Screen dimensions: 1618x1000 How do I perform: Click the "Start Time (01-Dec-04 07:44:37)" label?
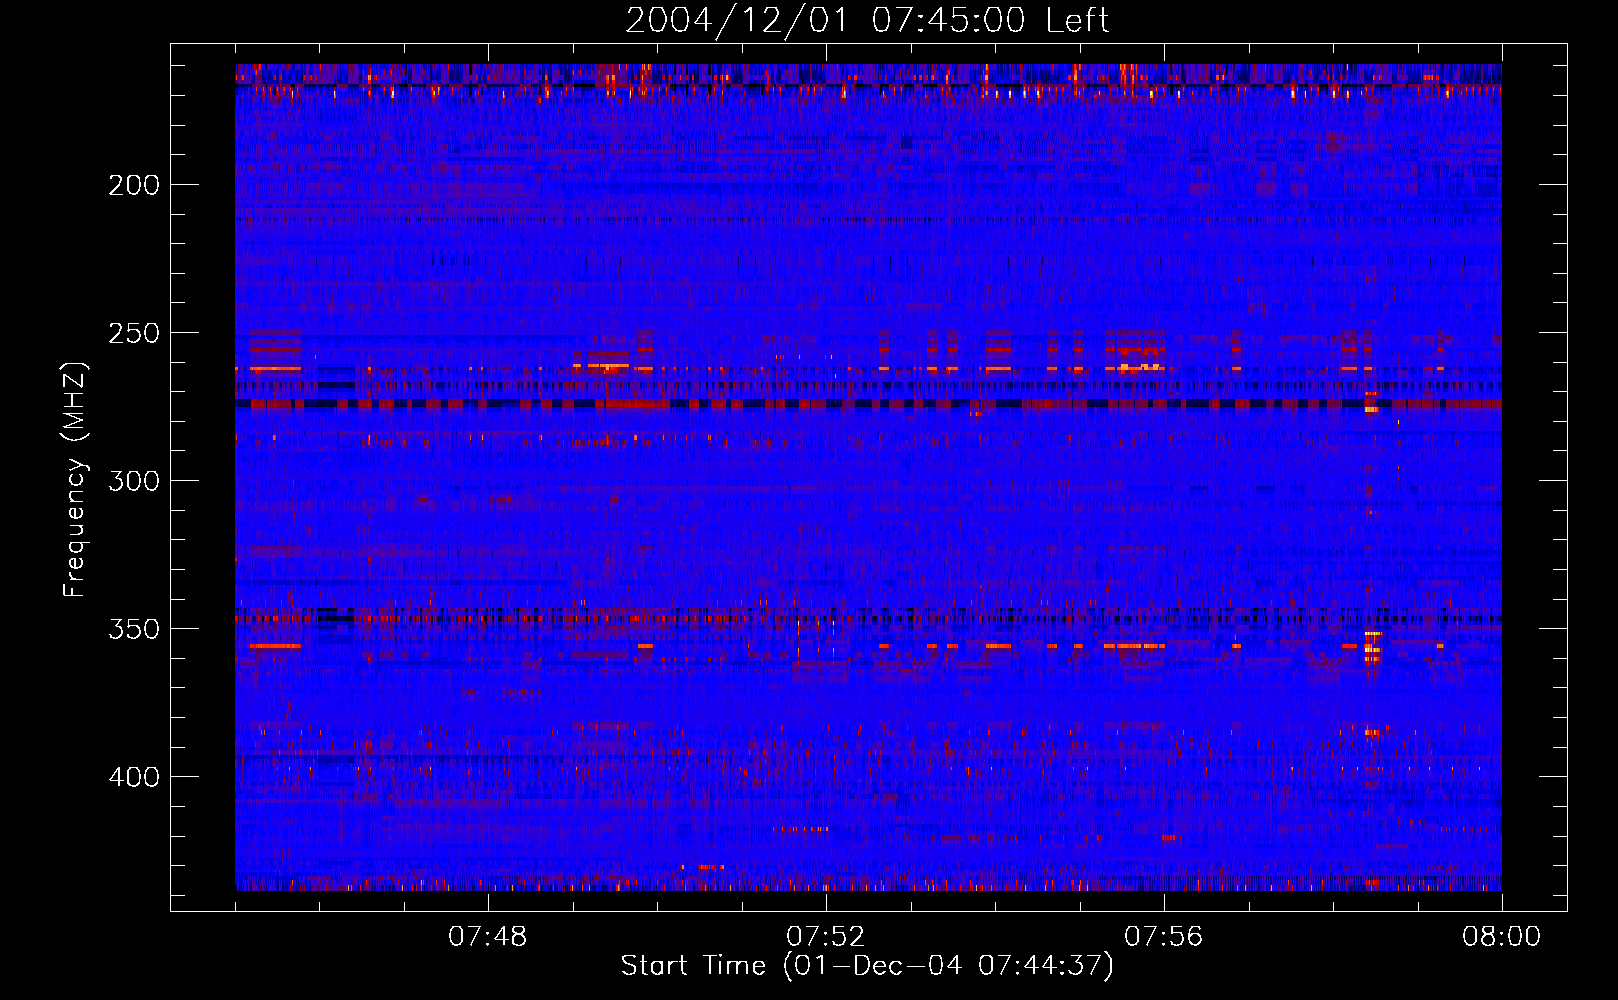867,966
